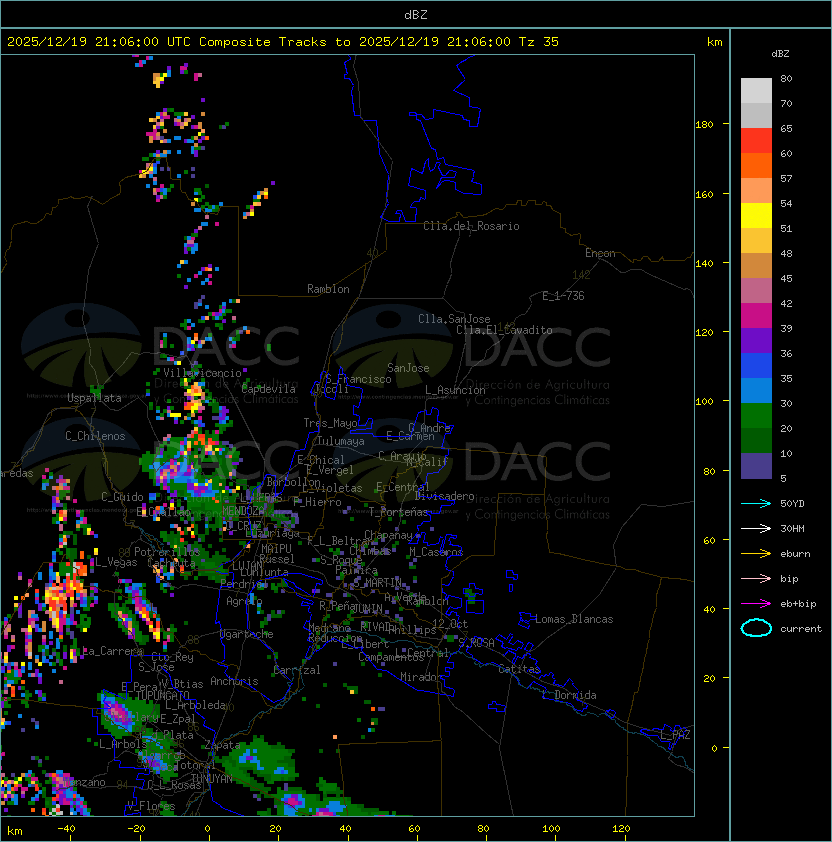Image resolution: width=832 pixels, height=842 pixels.
Task: Click the 'E_1-736' map label
Action: tap(563, 296)
